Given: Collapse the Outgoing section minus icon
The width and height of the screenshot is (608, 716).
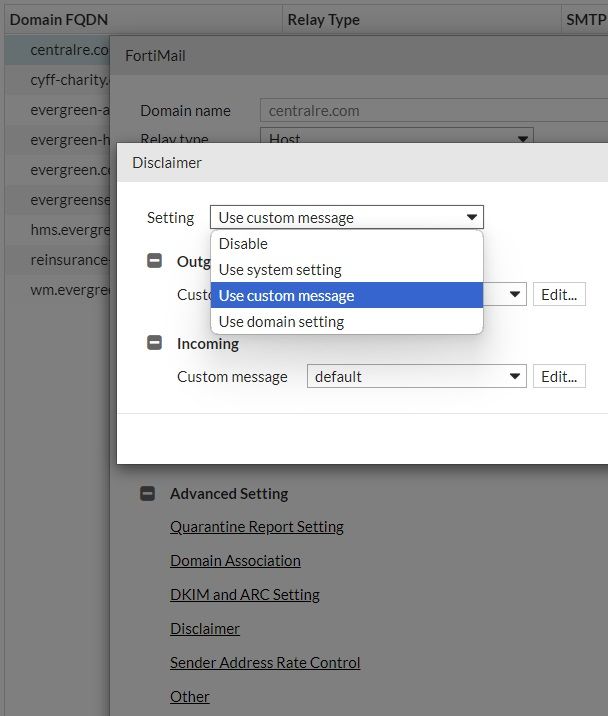Looking at the screenshot, I should [x=154, y=261].
